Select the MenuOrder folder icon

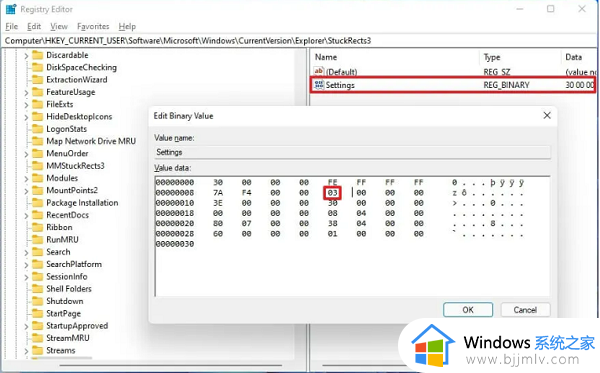(38, 153)
